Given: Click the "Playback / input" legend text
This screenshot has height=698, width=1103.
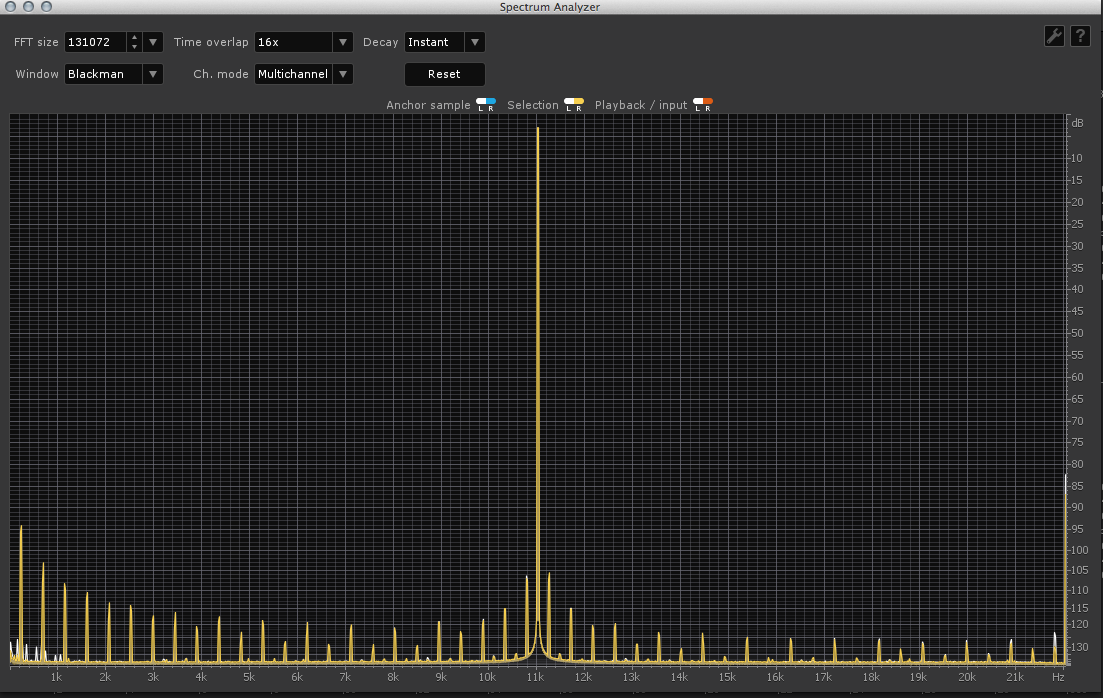Looking at the screenshot, I should coord(641,105).
